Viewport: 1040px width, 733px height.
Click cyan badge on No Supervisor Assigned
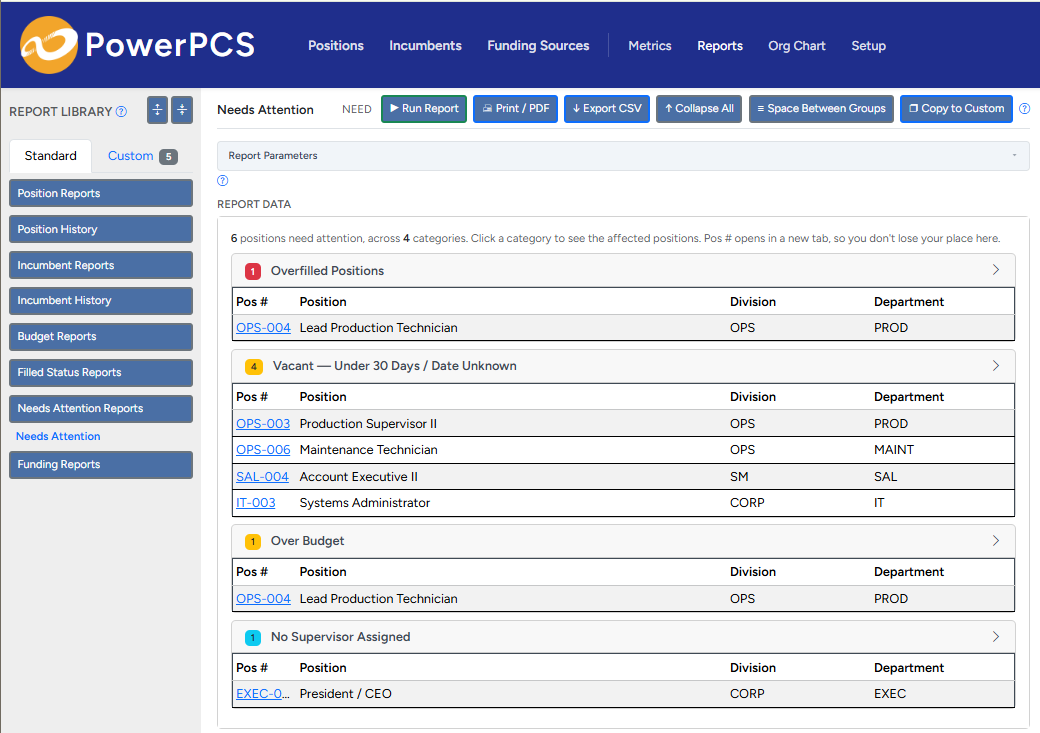tap(253, 637)
